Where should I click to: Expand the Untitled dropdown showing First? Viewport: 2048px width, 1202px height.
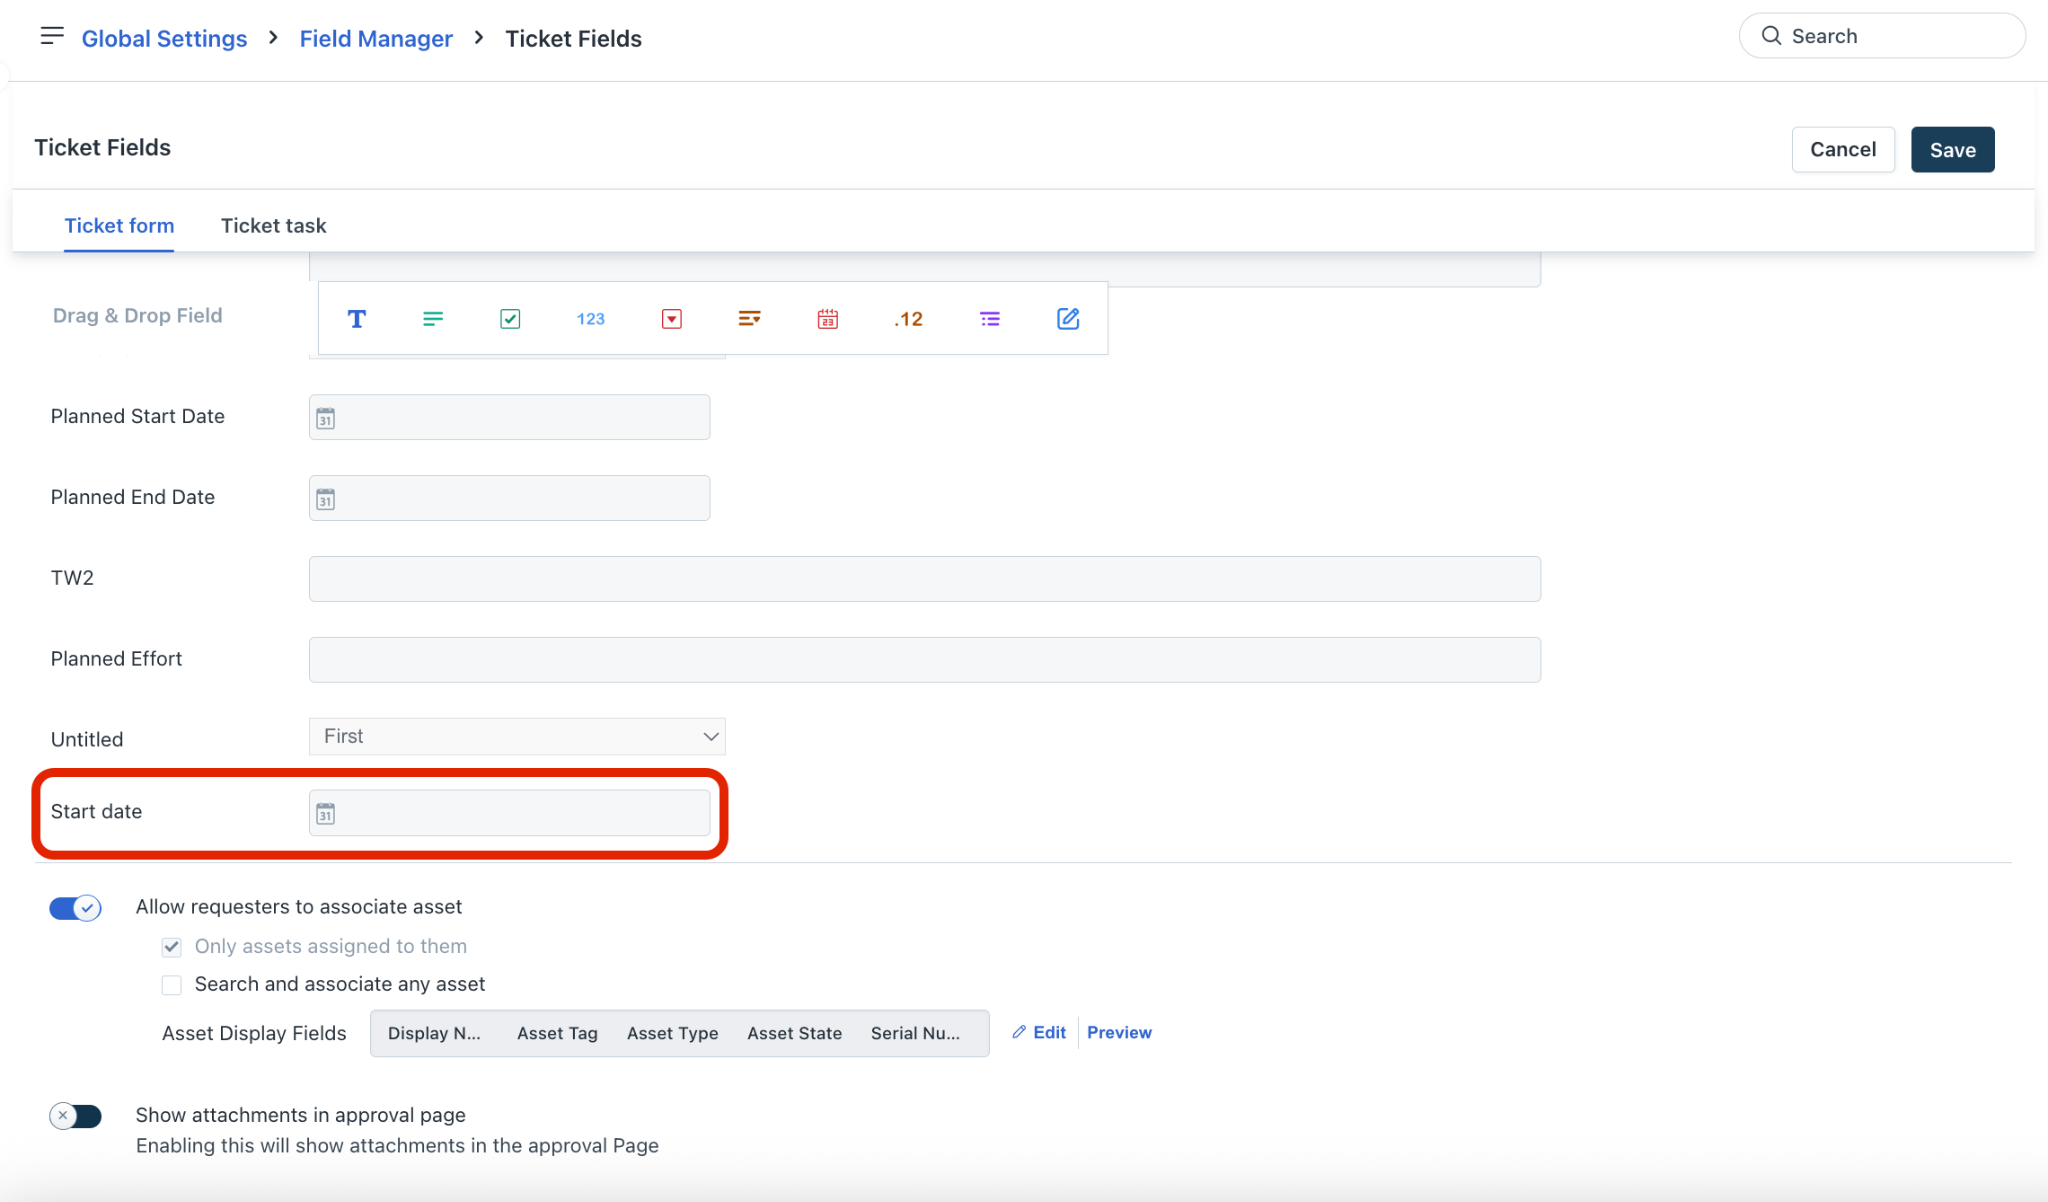(x=517, y=737)
